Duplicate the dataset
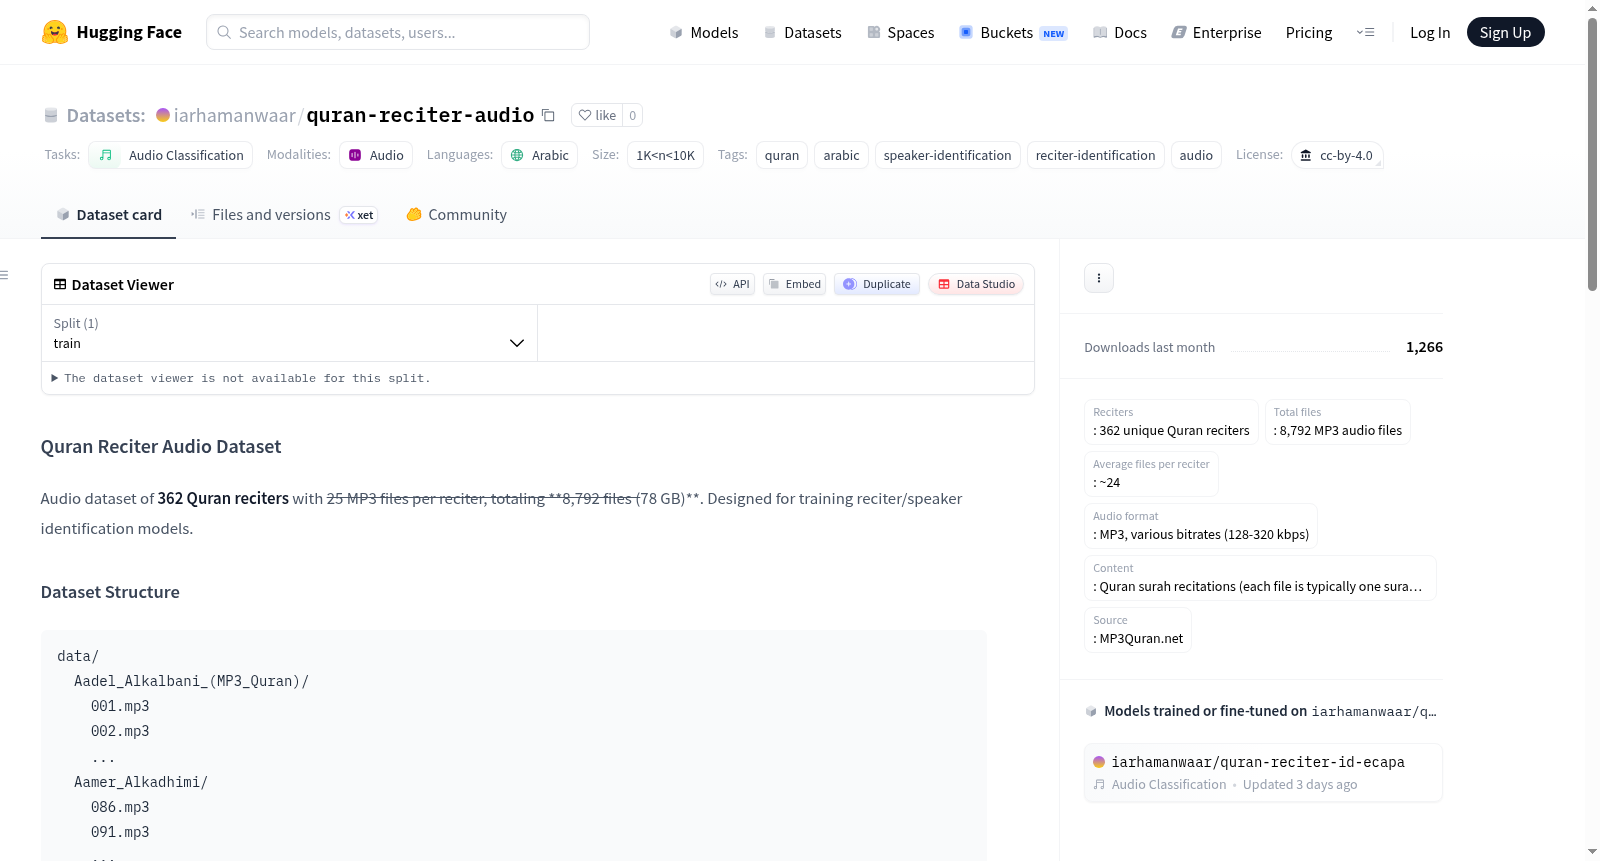The width and height of the screenshot is (1600, 861). coord(877,284)
